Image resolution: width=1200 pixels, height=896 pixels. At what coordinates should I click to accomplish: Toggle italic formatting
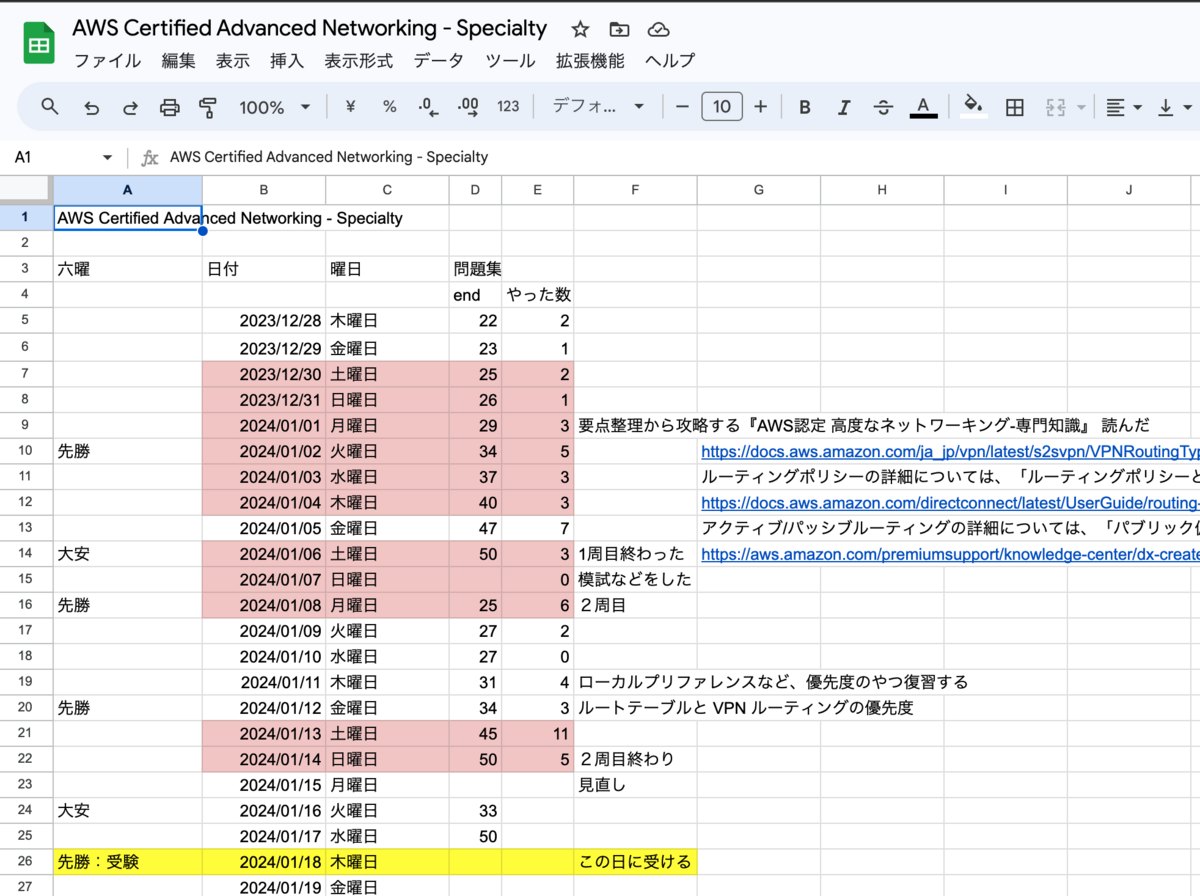[x=844, y=107]
